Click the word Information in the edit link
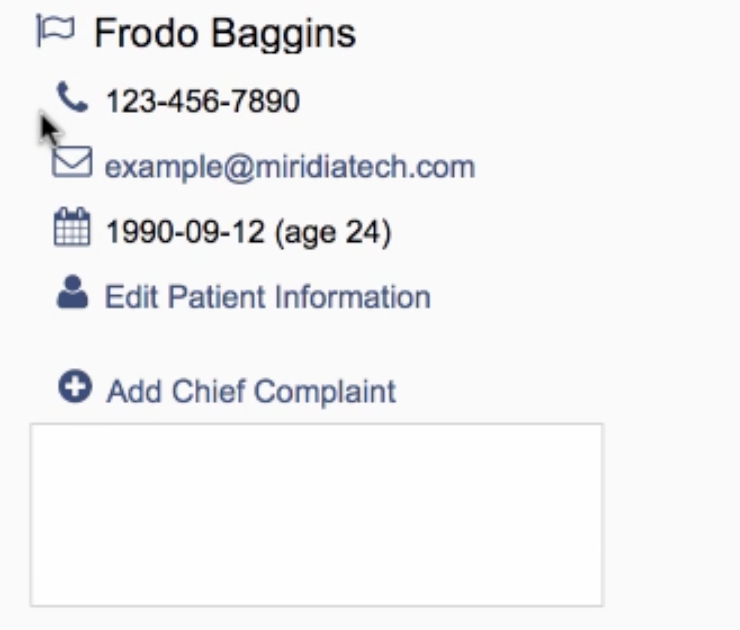The image size is (740, 630). tap(352, 296)
